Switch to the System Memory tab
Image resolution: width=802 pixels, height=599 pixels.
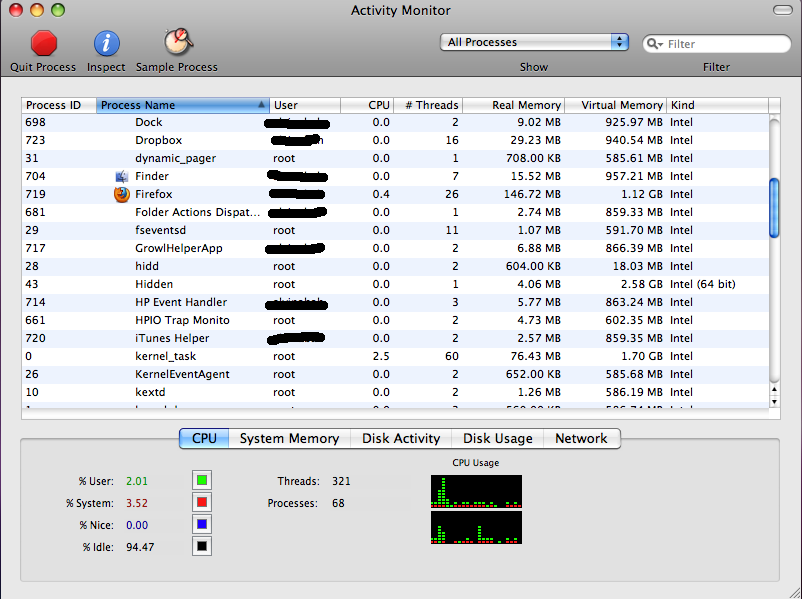click(x=289, y=439)
